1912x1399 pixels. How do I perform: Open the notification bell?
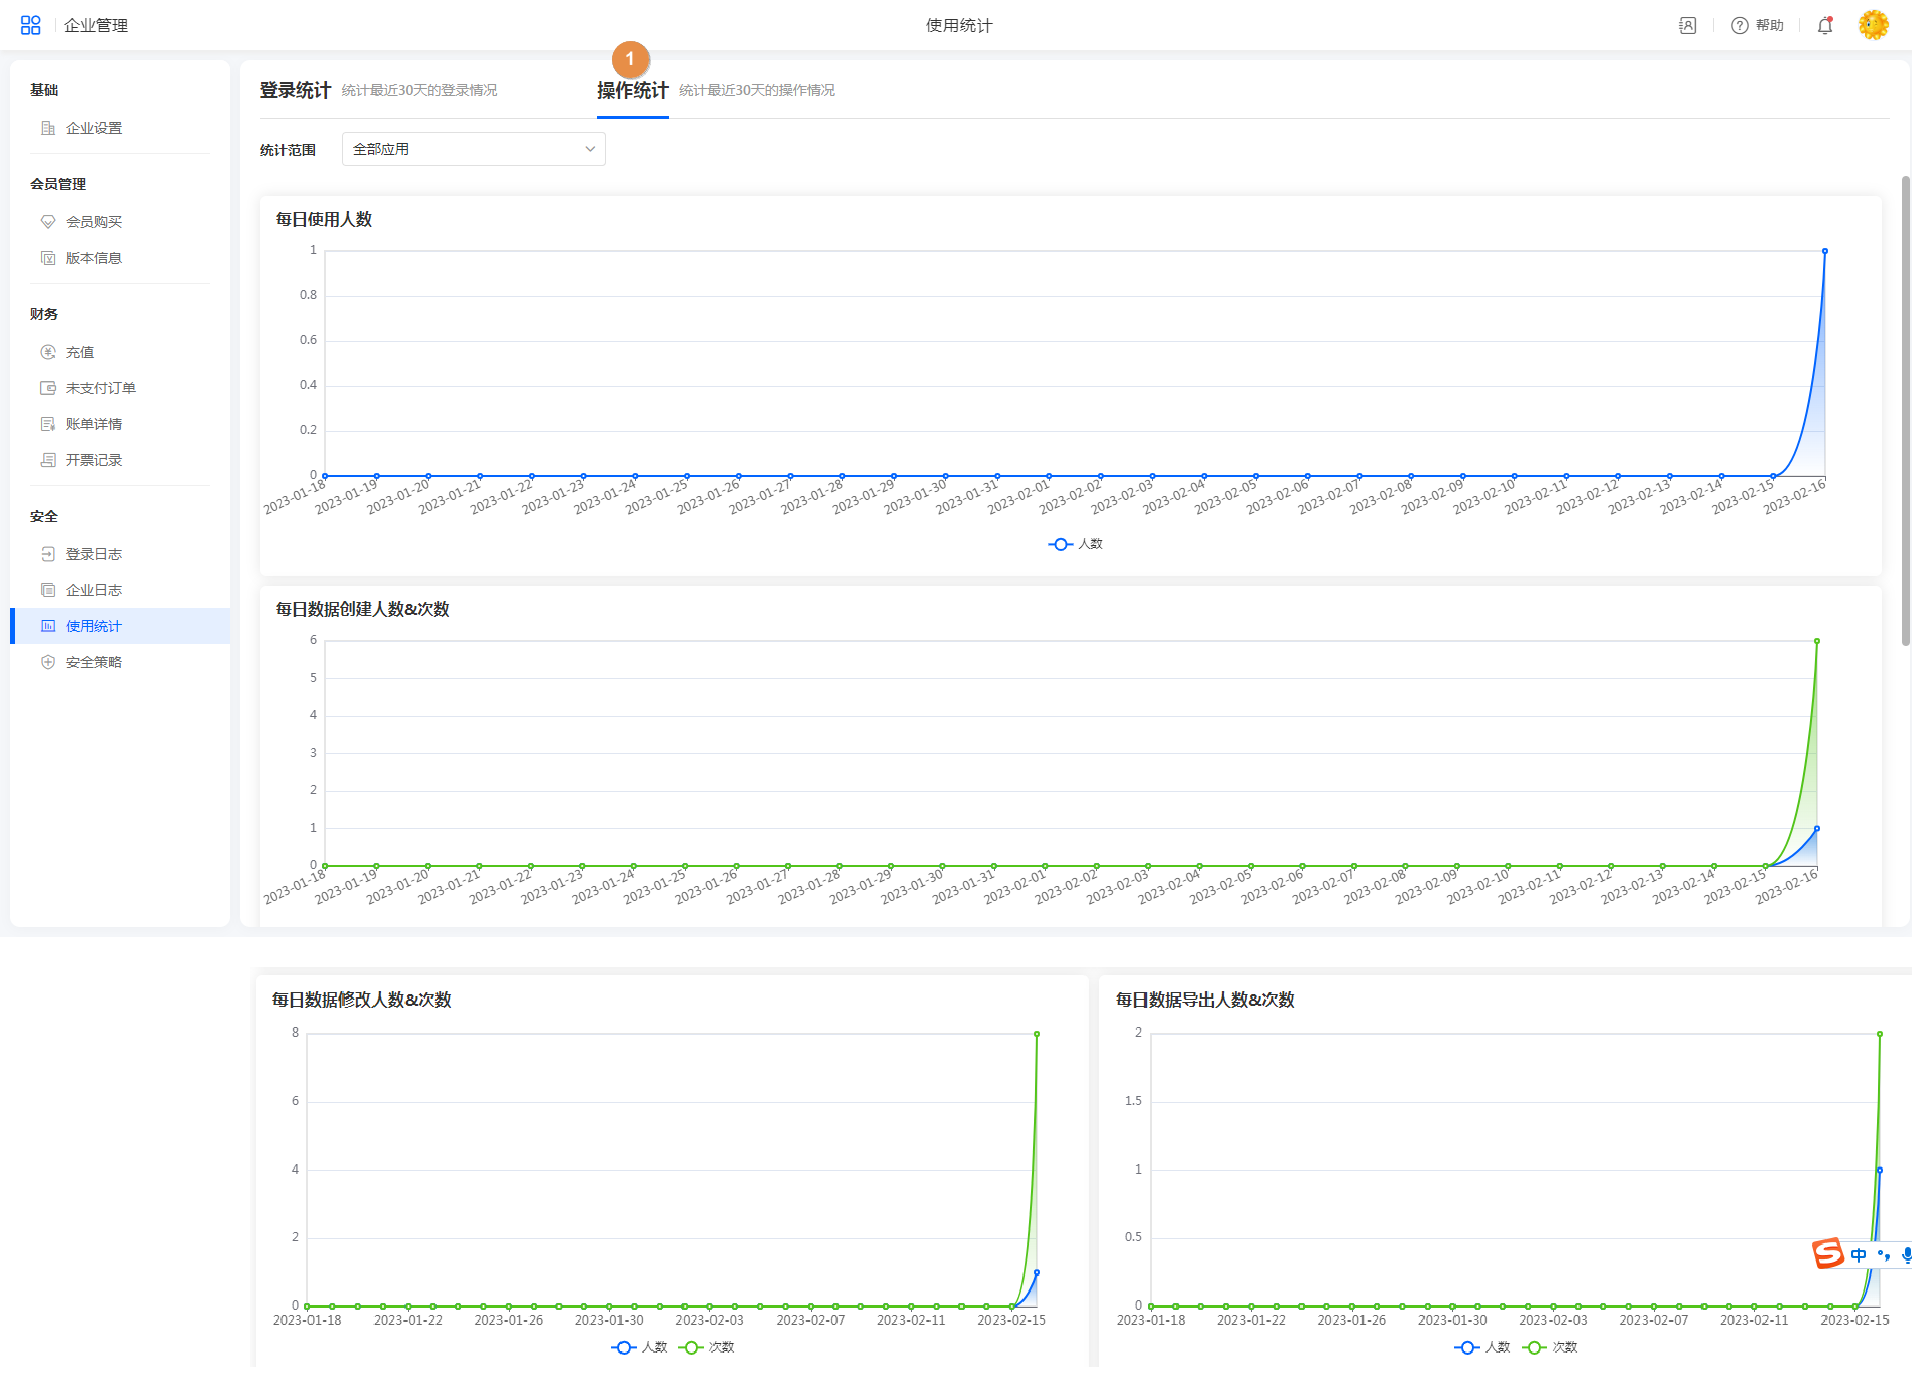pos(1824,25)
